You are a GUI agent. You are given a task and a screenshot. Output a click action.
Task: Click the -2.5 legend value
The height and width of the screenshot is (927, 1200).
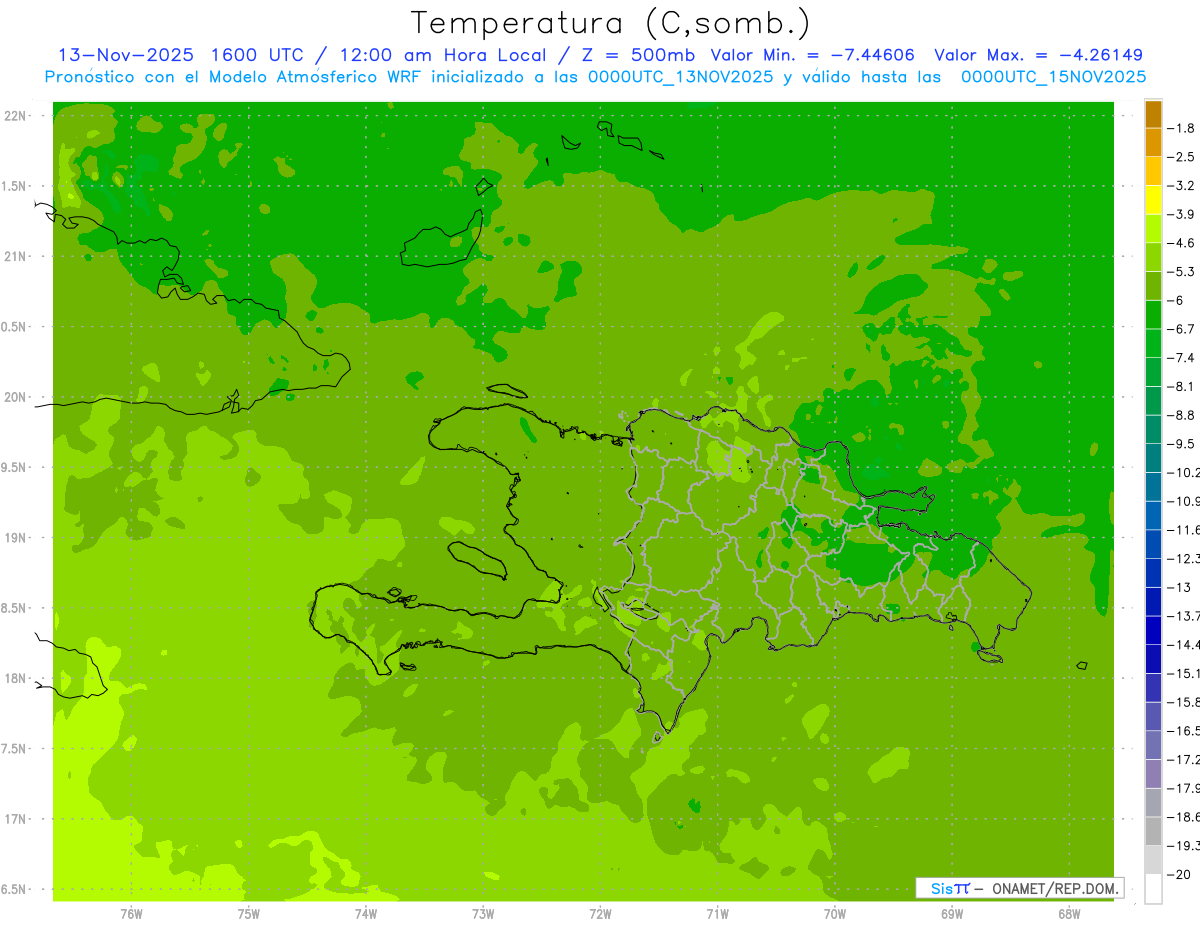[x=1183, y=157]
